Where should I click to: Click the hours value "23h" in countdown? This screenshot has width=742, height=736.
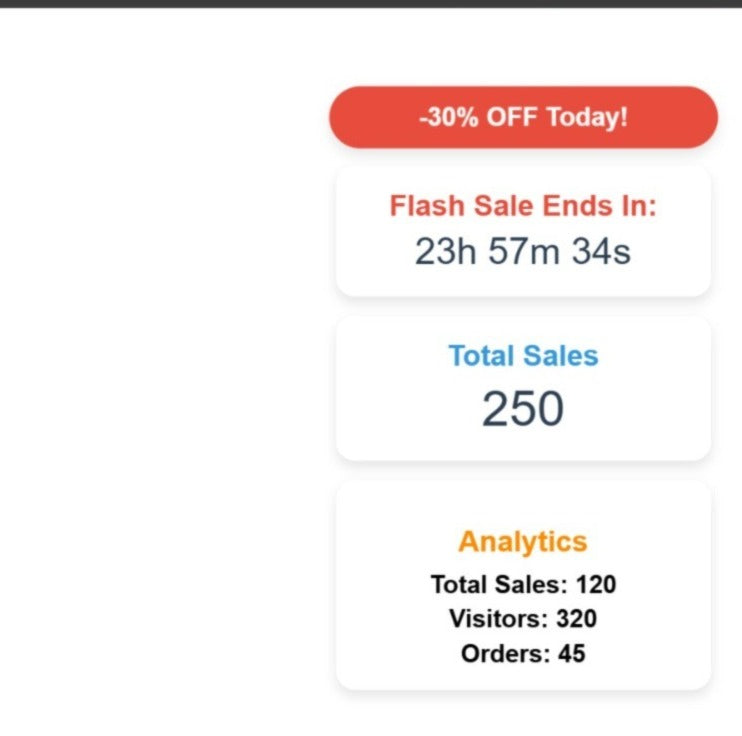click(446, 252)
